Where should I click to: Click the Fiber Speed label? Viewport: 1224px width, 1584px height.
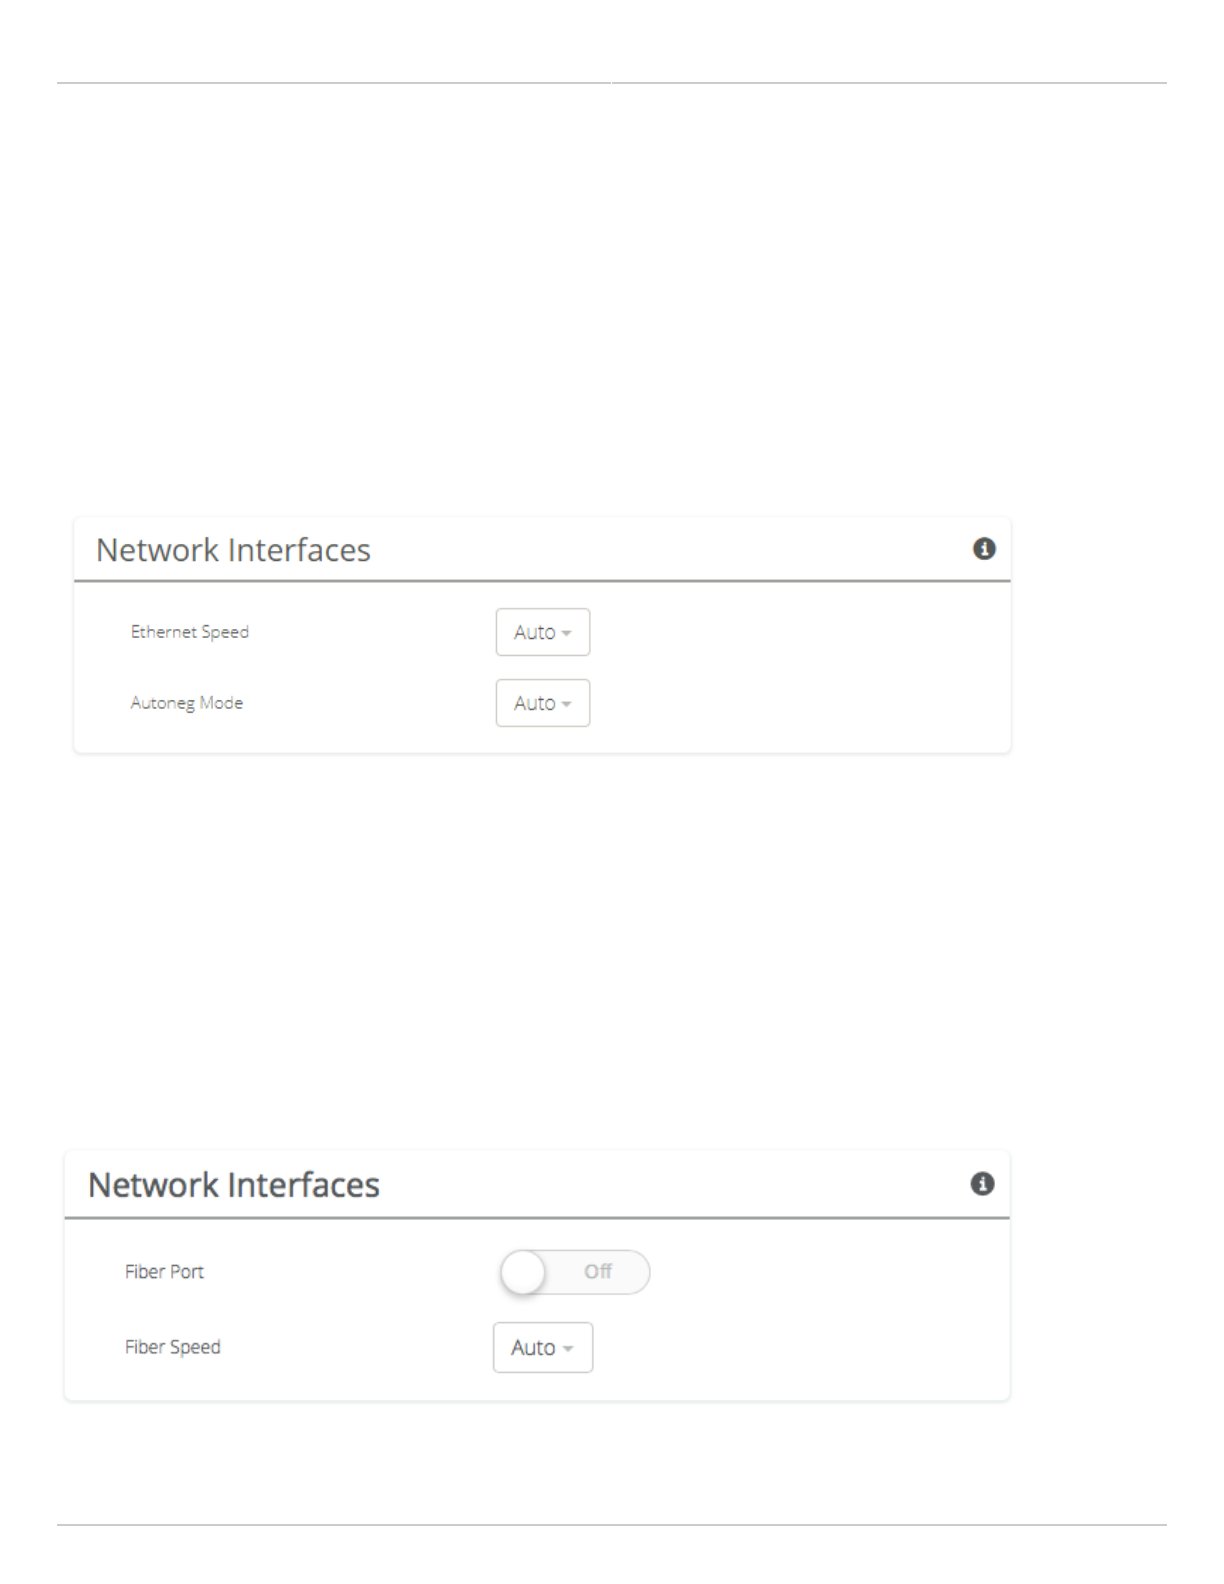[x=173, y=1347]
